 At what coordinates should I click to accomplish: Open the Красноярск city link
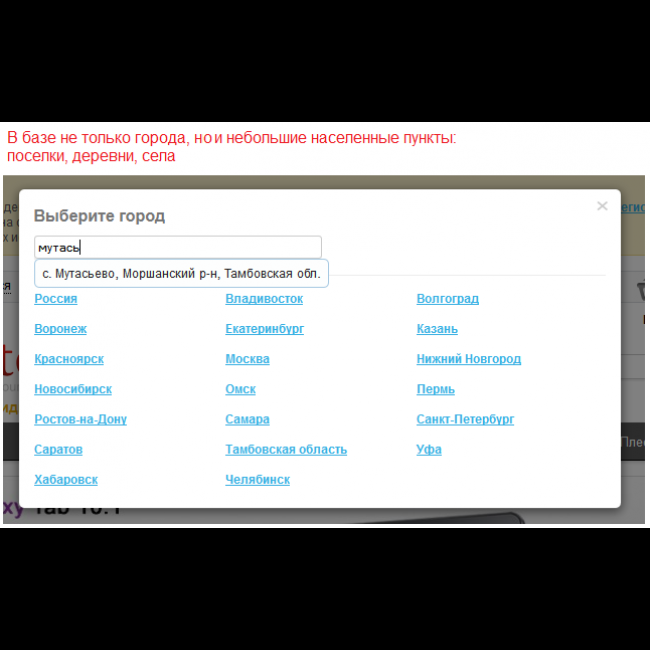(x=69, y=359)
